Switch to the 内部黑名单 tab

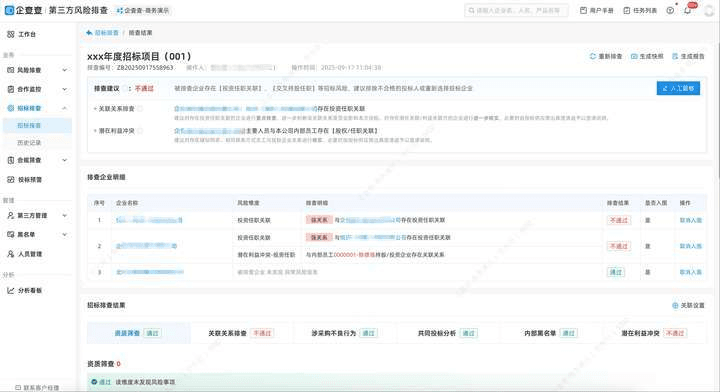pyautogui.click(x=551, y=333)
